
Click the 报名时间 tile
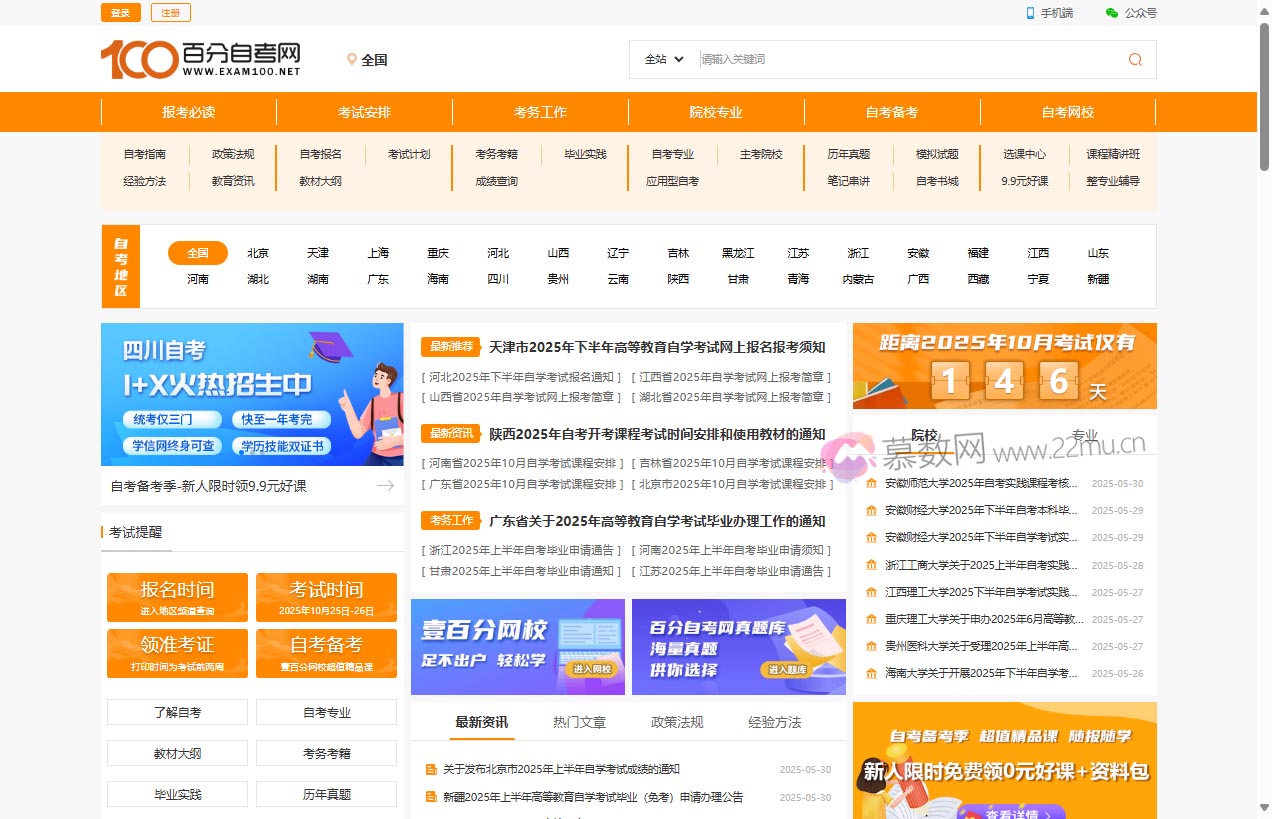tap(176, 597)
